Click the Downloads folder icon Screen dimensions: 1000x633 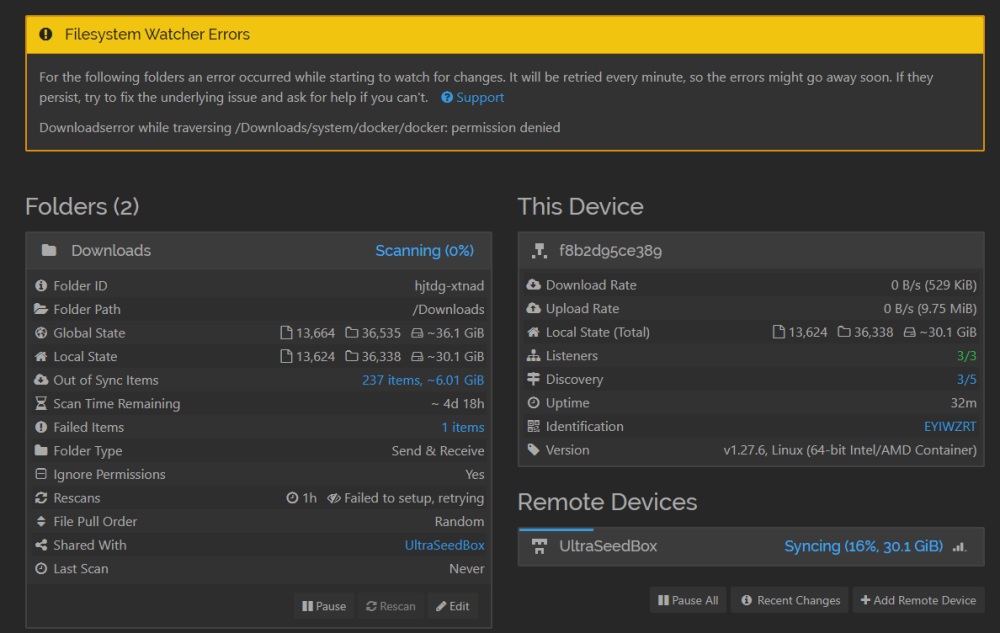[x=48, y=250]
